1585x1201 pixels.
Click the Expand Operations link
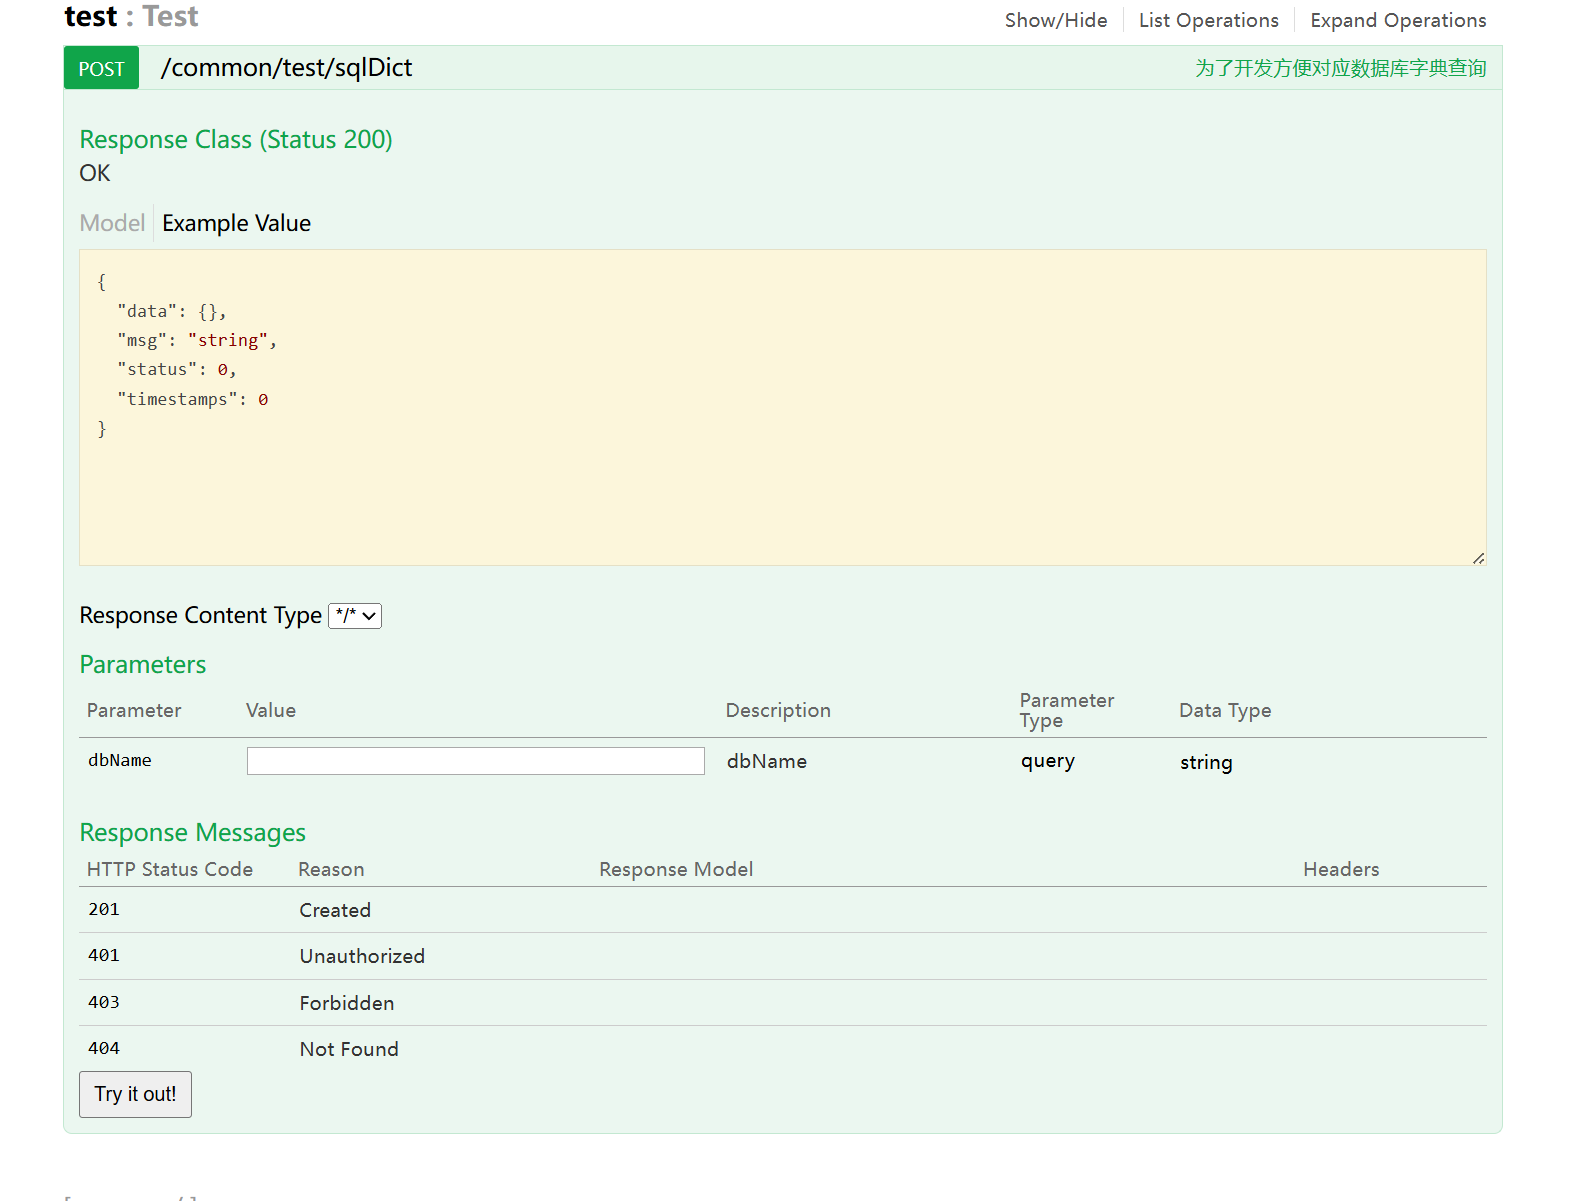click(1397, 20)
